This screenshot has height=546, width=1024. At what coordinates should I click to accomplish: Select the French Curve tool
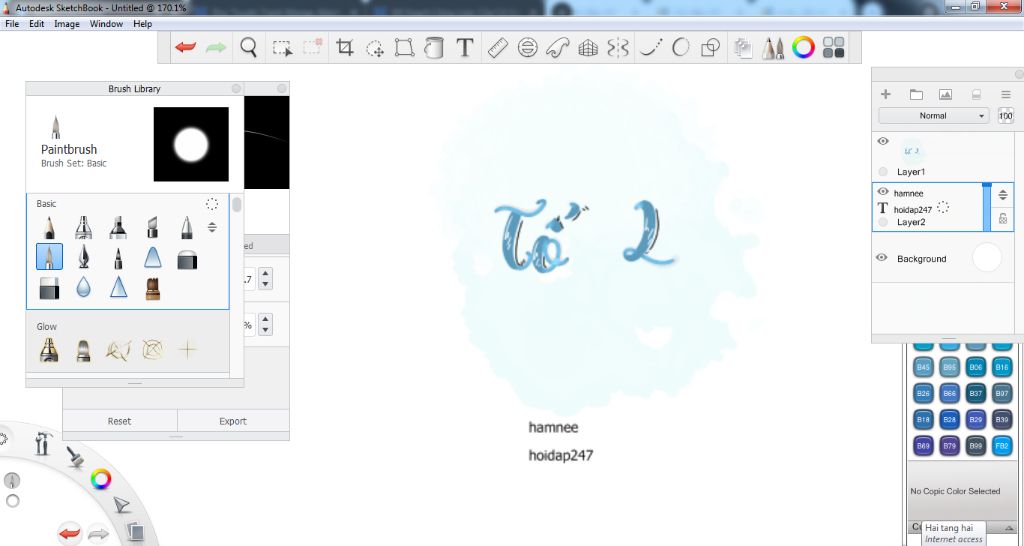(x=558, y=47)
